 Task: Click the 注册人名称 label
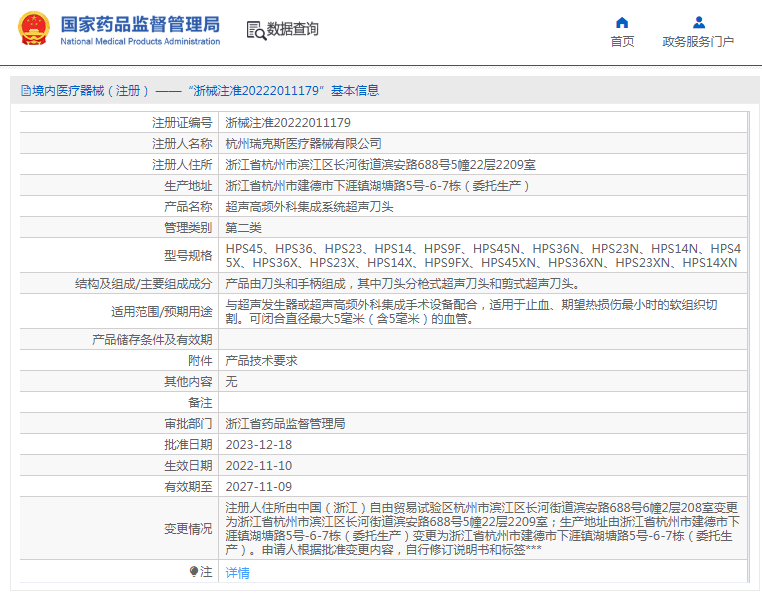(182, 143)
